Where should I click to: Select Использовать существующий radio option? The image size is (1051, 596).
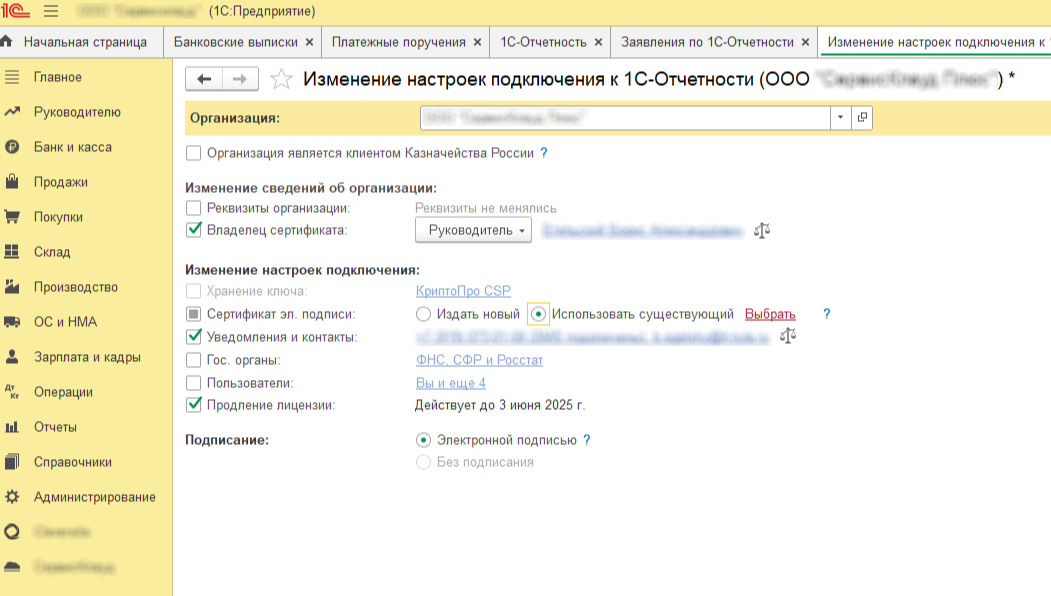(538, 314)
